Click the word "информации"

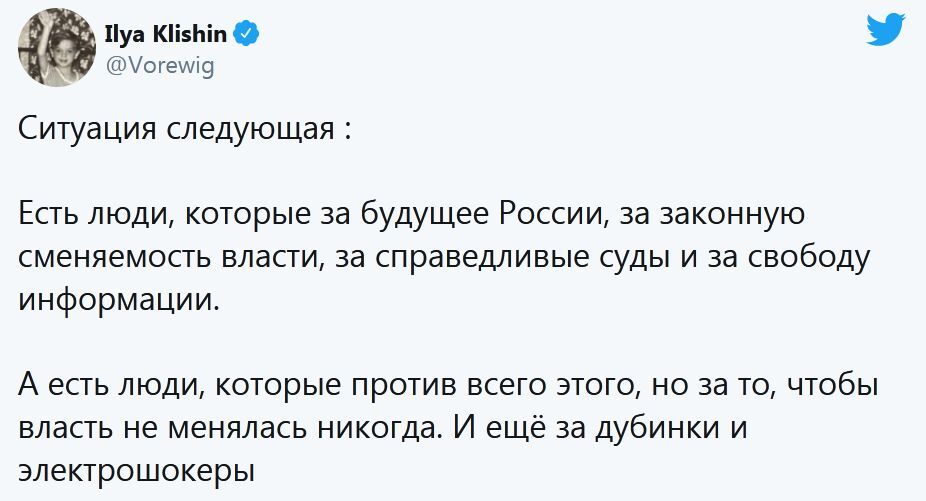(119, 298)
